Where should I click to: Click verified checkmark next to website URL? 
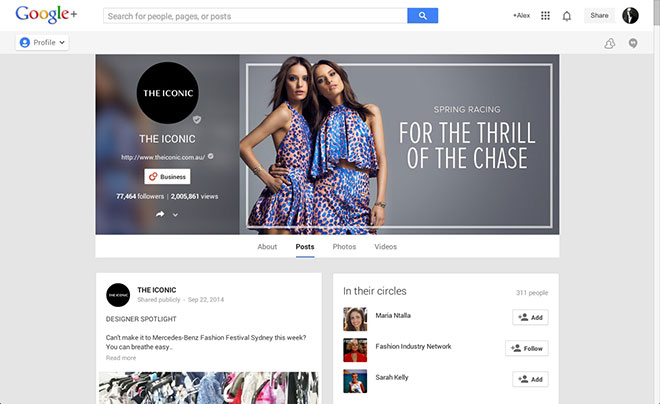coord(210,156)
